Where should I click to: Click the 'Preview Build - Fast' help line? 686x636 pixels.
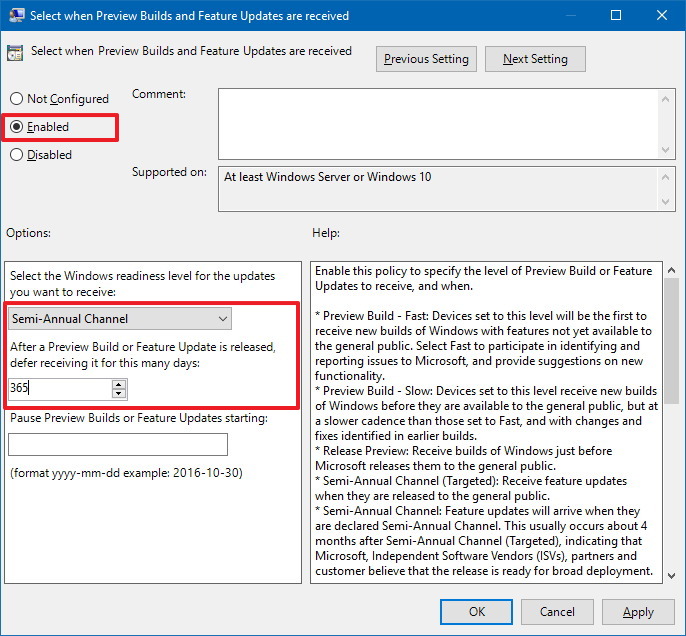(x=483, y=346)
